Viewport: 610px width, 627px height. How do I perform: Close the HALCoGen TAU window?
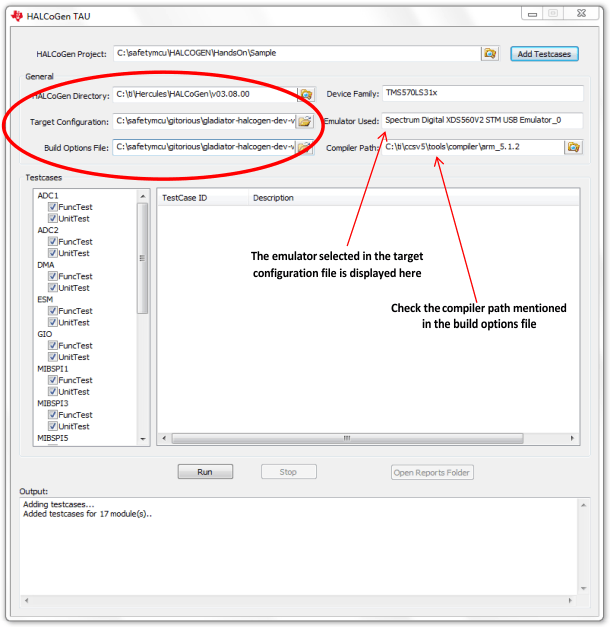[581, 14]
